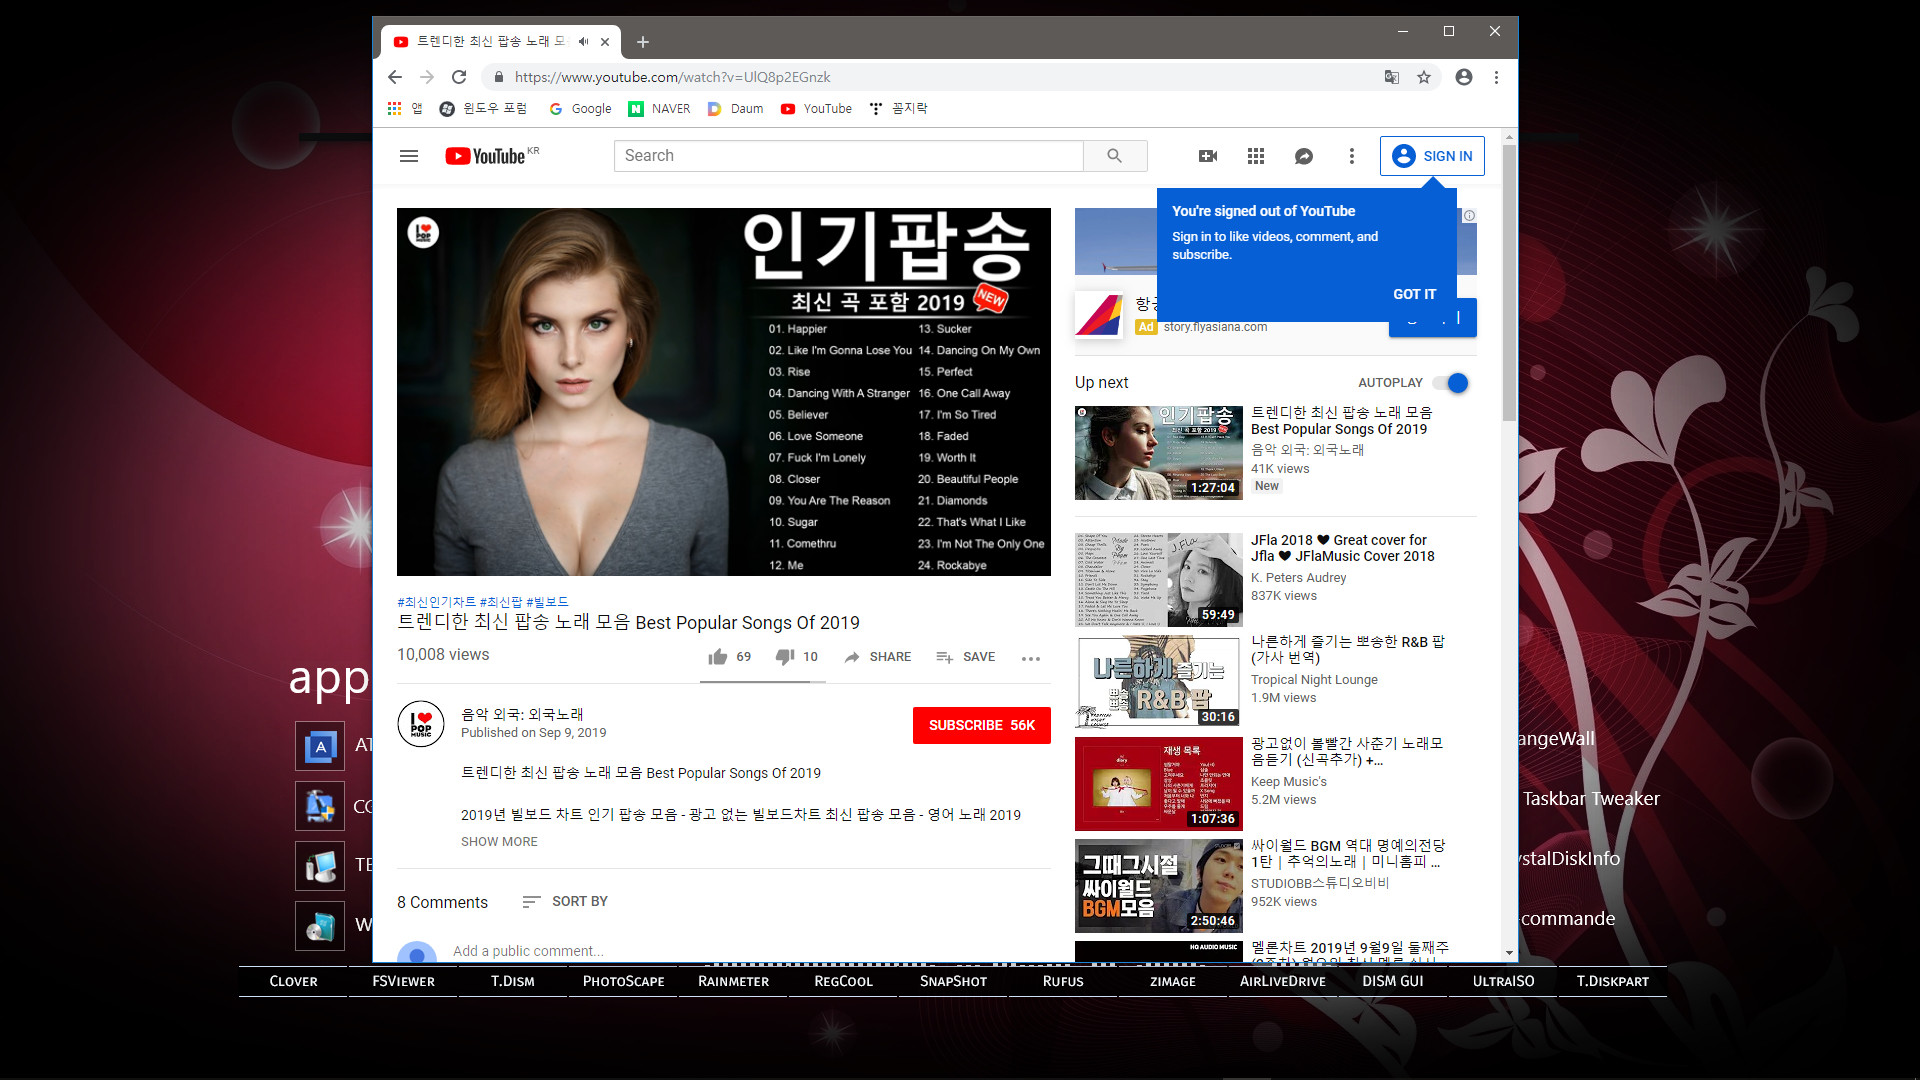The width and height of the screenshot is (1920, 1080).
Task: Click the browser address bar URL
Action: click(672, 77)
